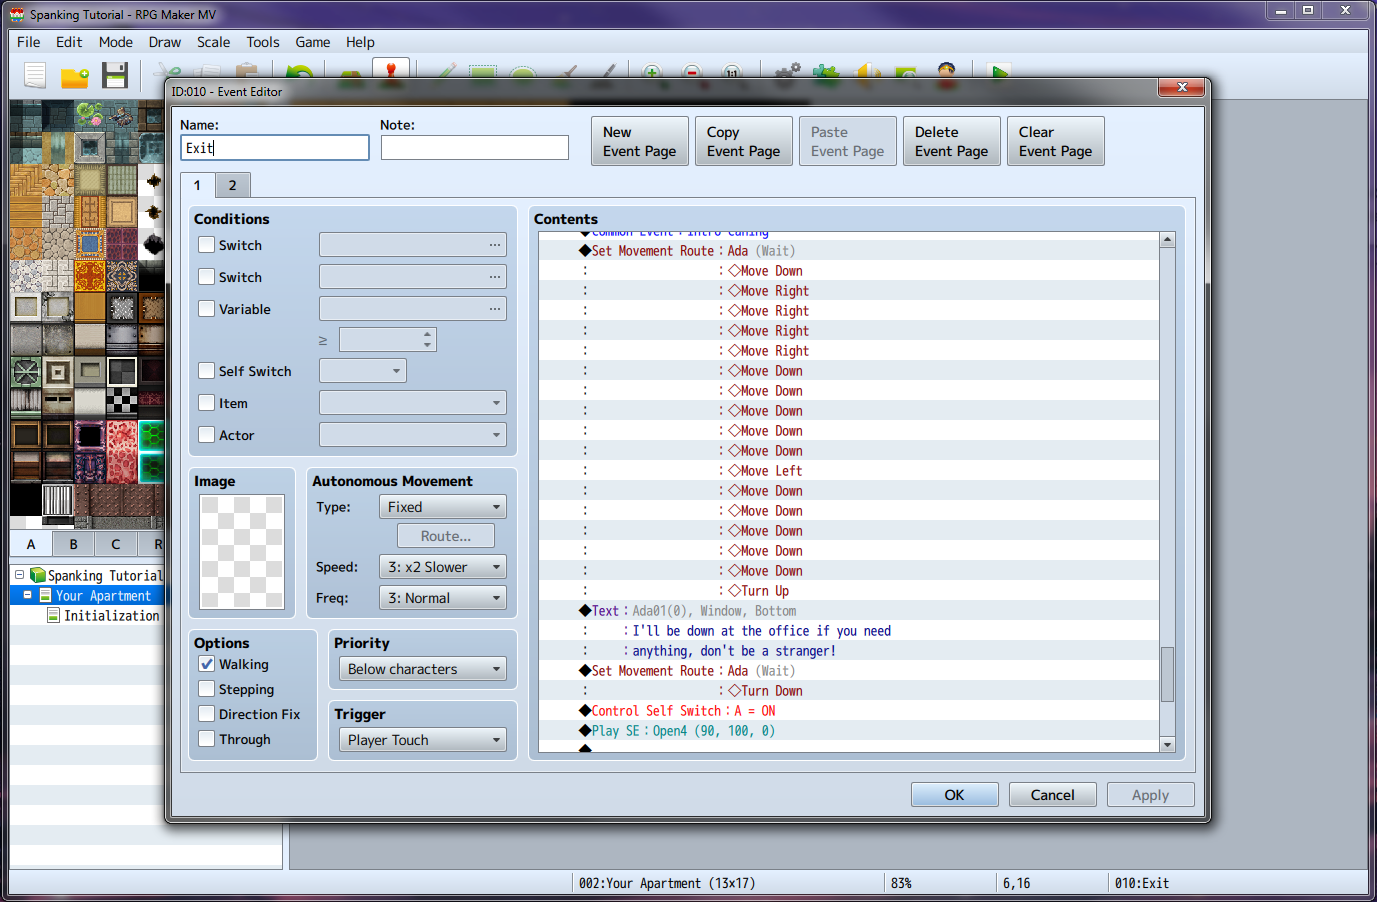Select tileset tab C
1377x902 pixels.
[116, 544]
